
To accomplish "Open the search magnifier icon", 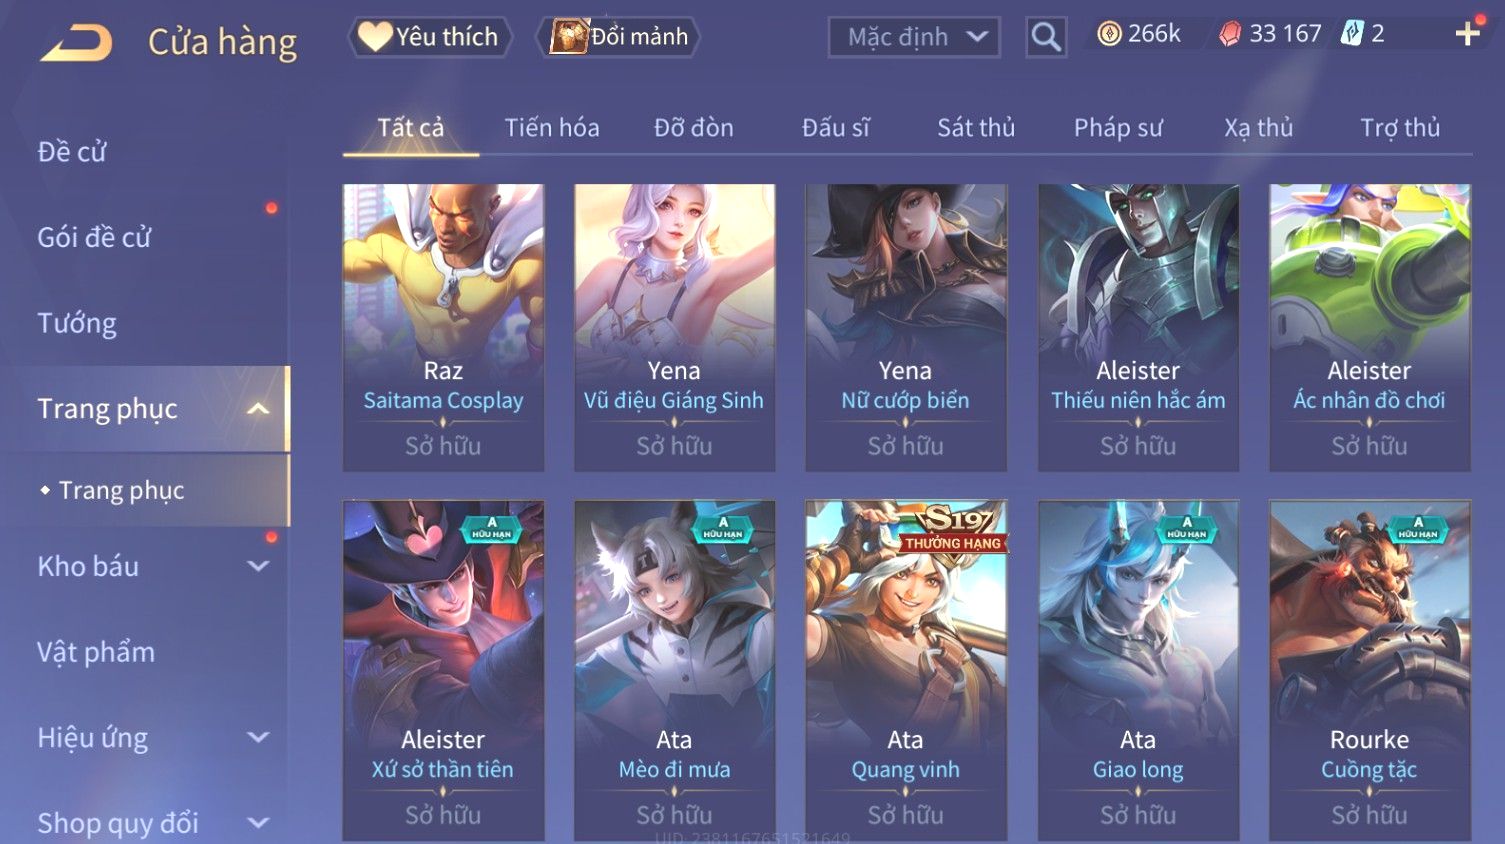I will tap(1046, 37).
